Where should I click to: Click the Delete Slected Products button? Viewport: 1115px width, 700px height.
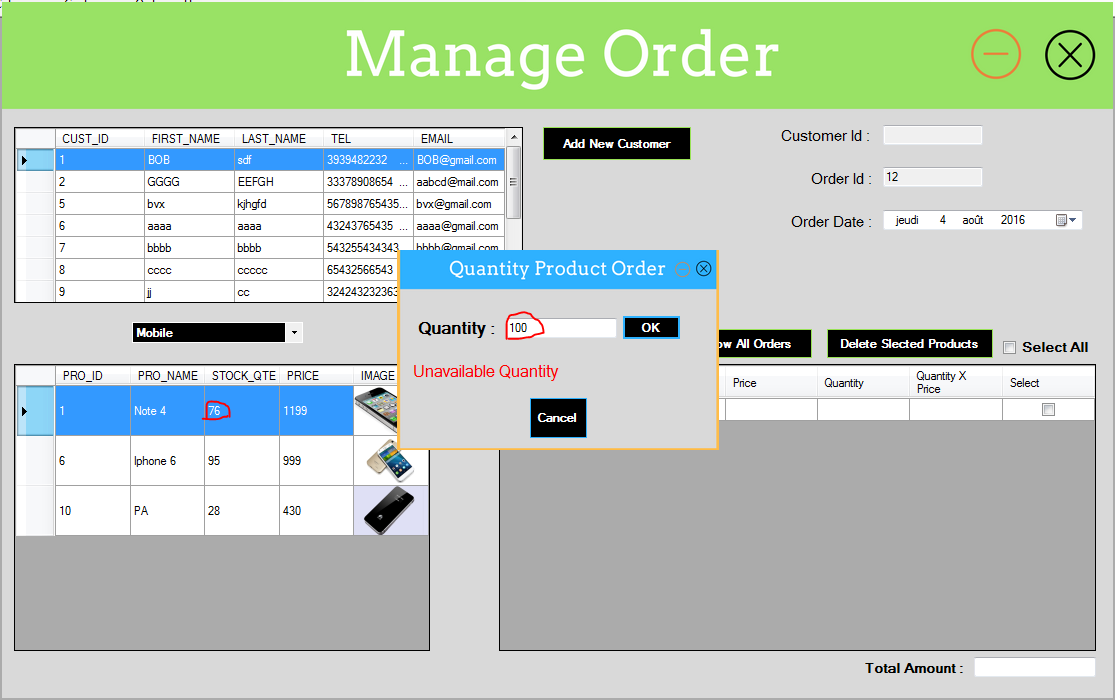(909, 343)
